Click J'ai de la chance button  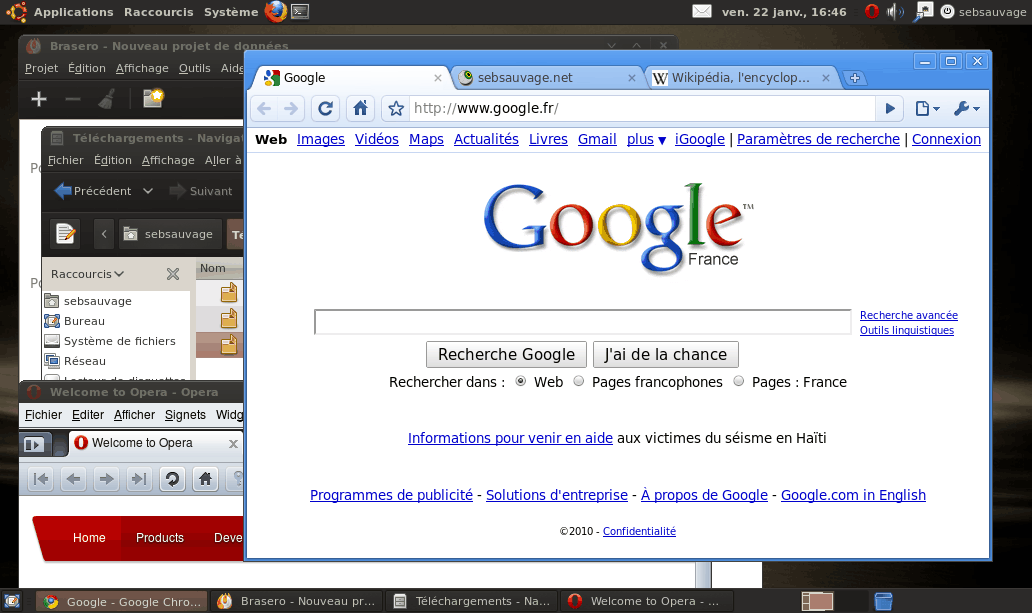(x=665, y=354)
